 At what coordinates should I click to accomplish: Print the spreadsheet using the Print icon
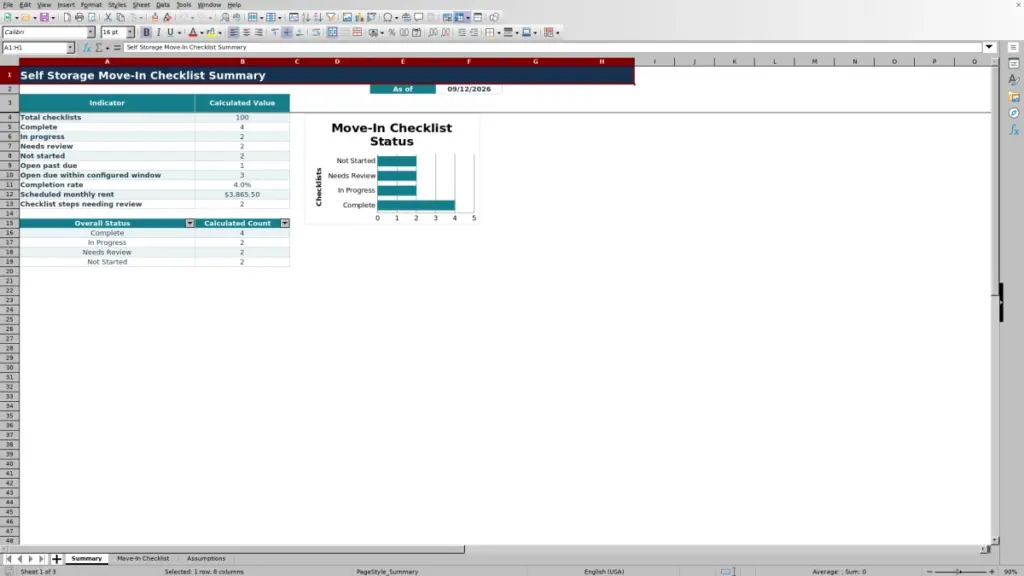coord(79,17)
